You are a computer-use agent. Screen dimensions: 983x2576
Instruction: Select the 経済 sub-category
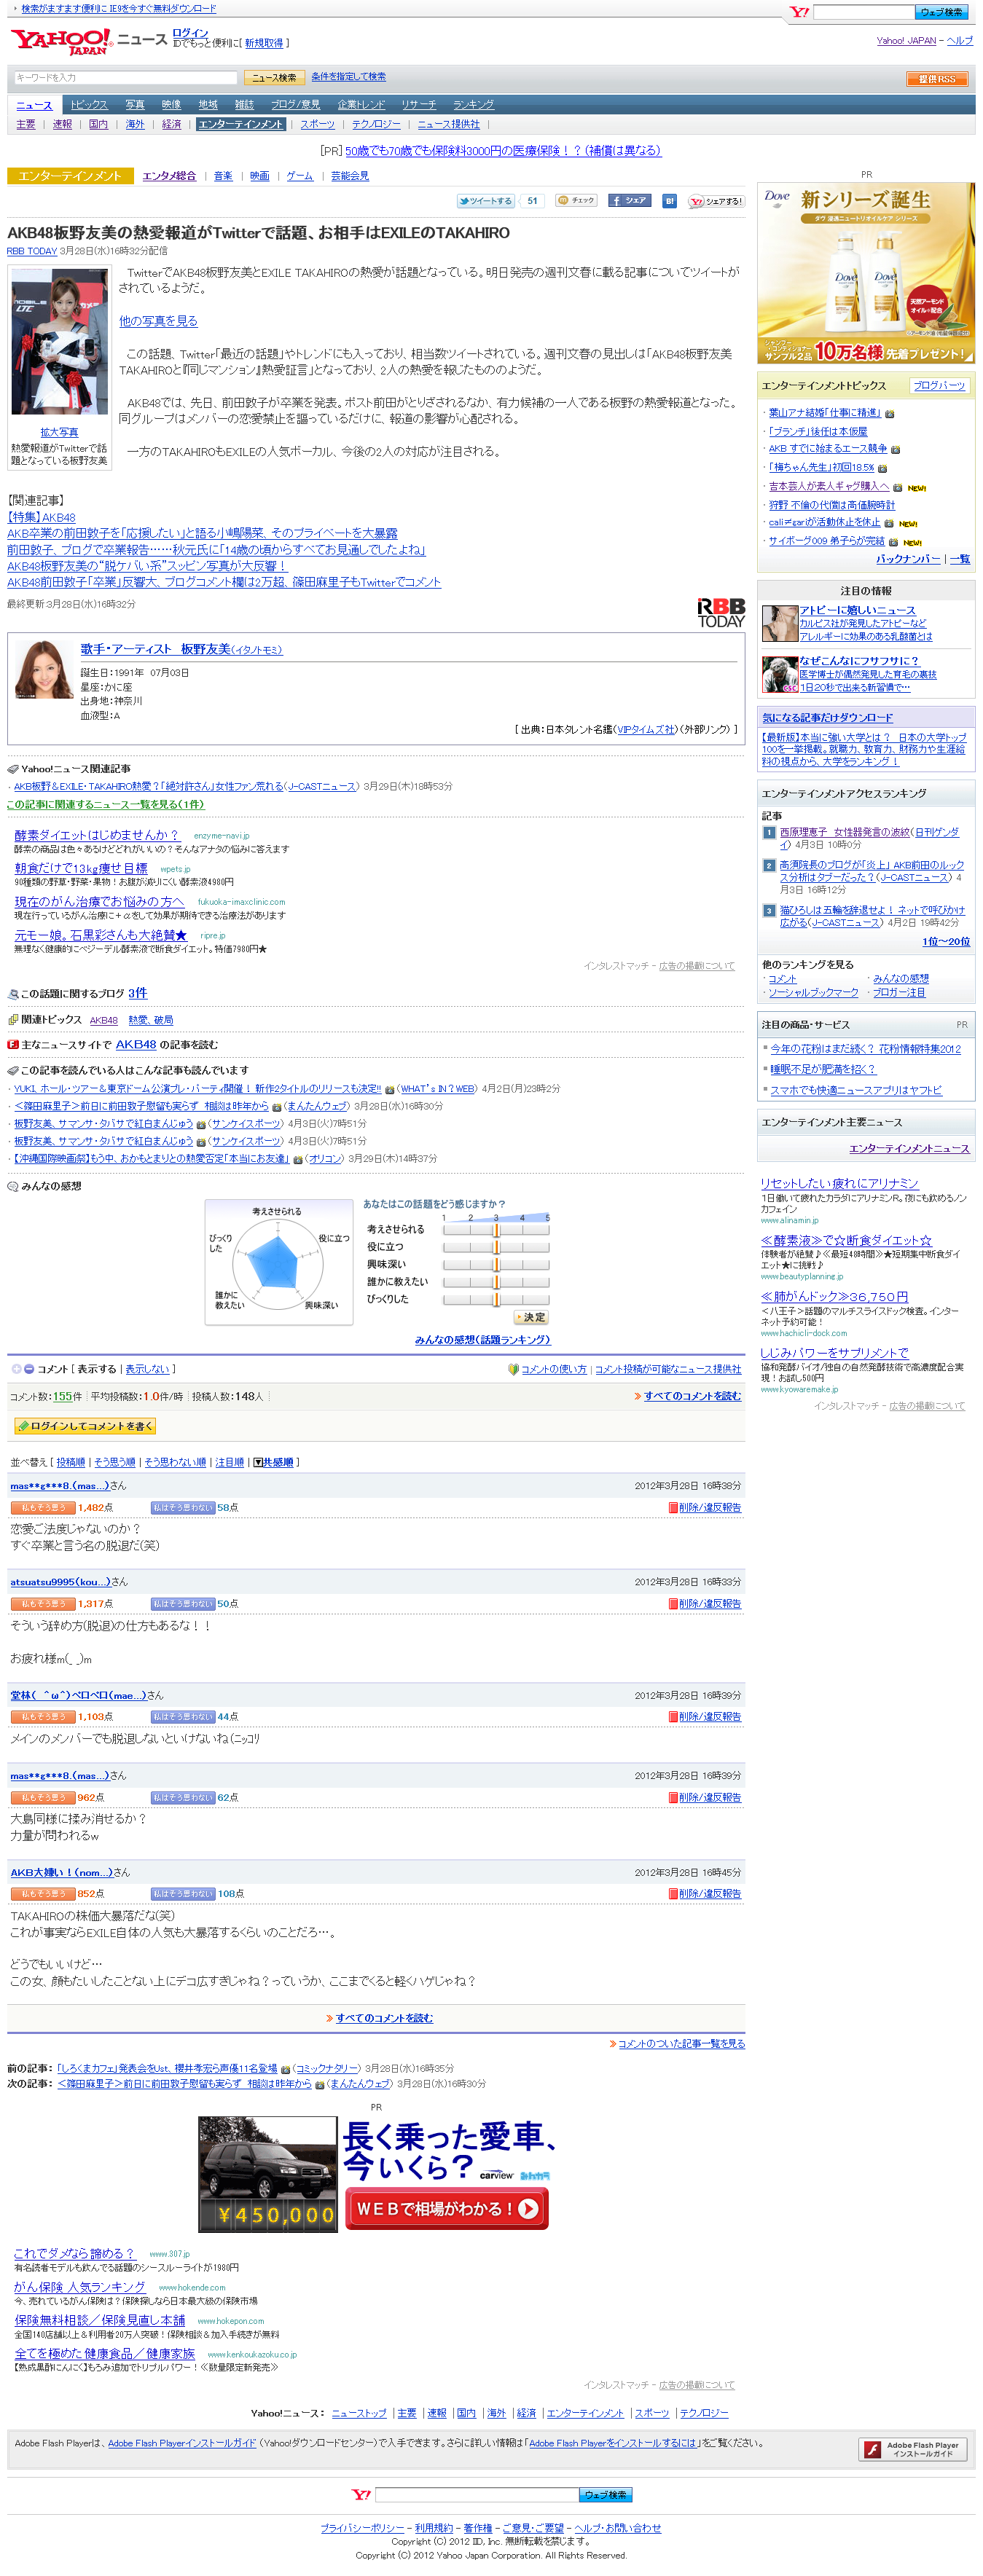172,125
